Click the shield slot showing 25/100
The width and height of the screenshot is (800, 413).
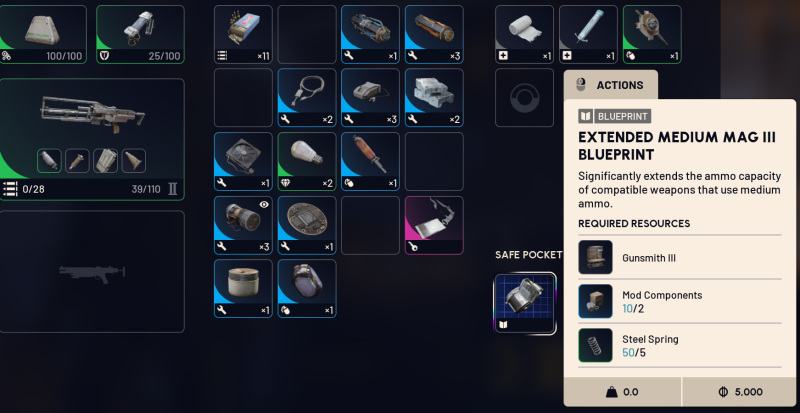(140, 34)
